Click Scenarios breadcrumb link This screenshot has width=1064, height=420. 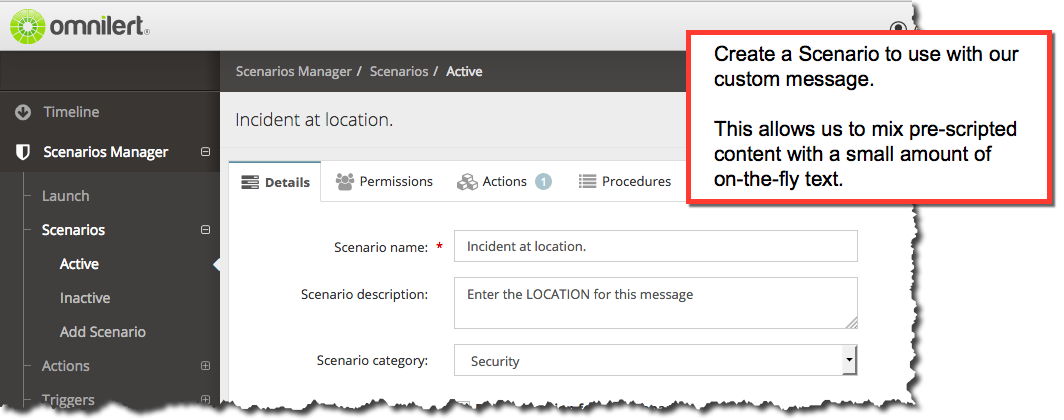point(399,71)
